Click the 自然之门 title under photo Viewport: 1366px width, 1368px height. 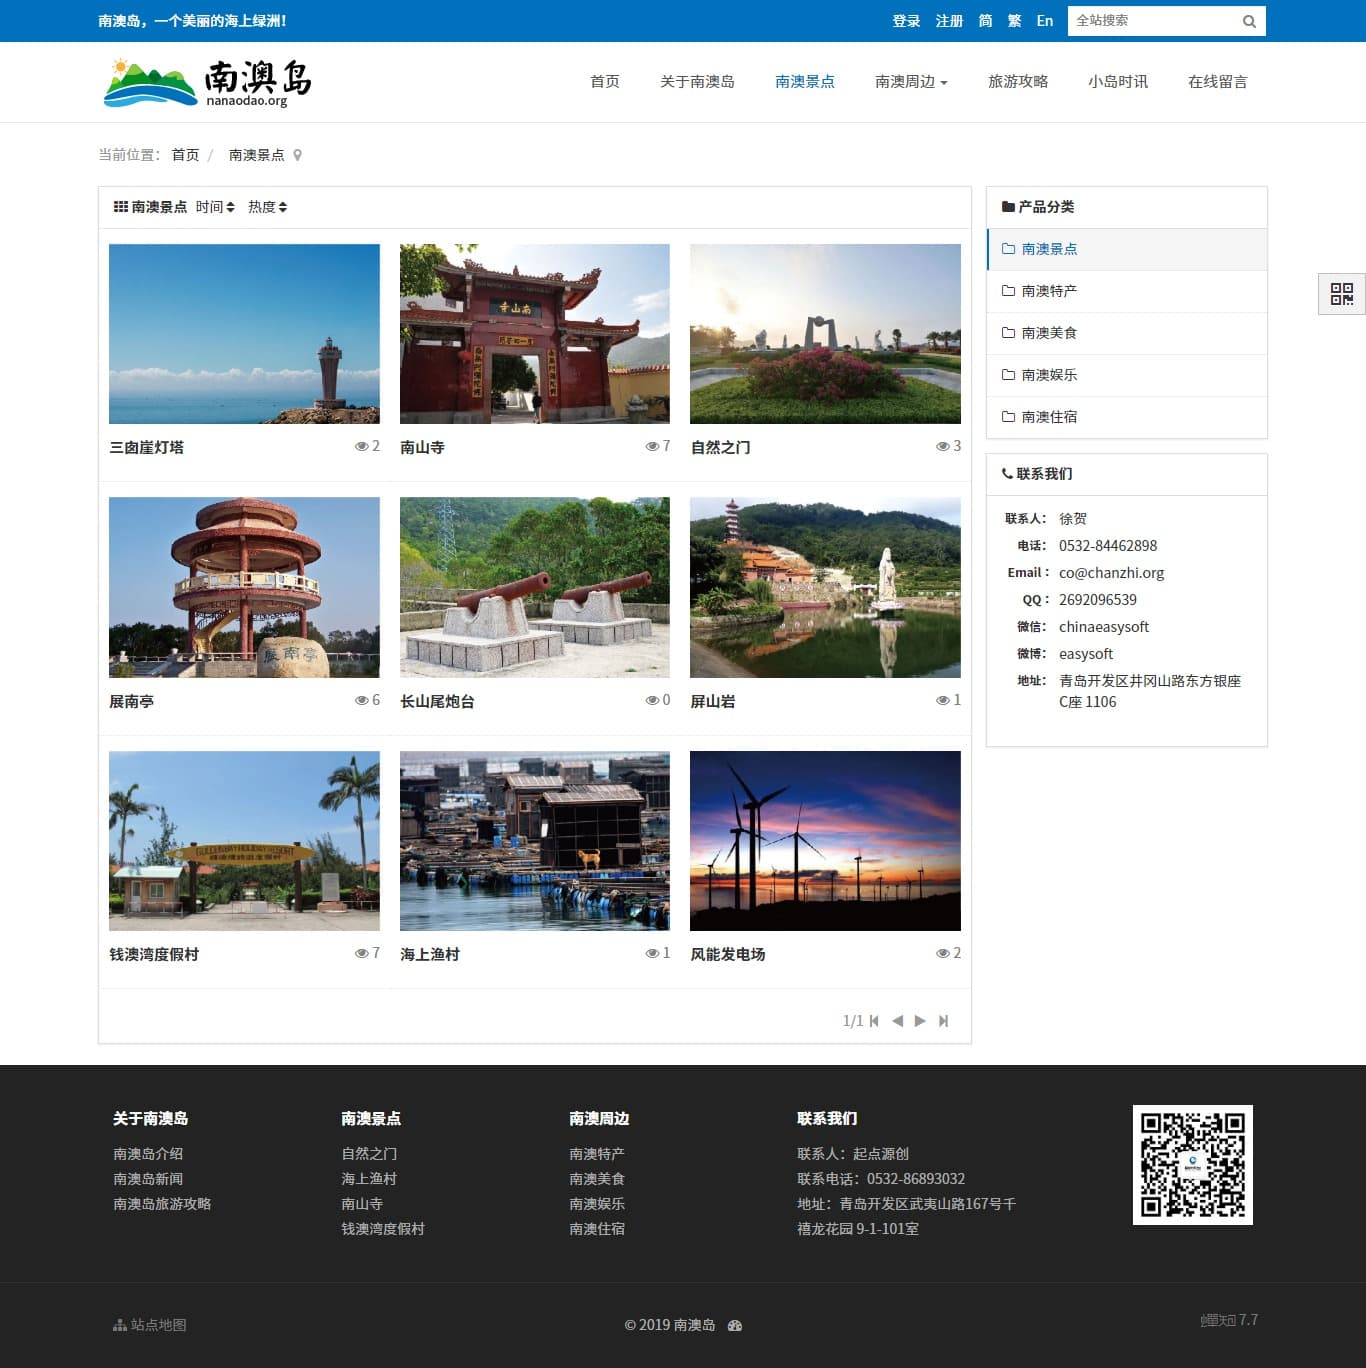click(720, 448)
